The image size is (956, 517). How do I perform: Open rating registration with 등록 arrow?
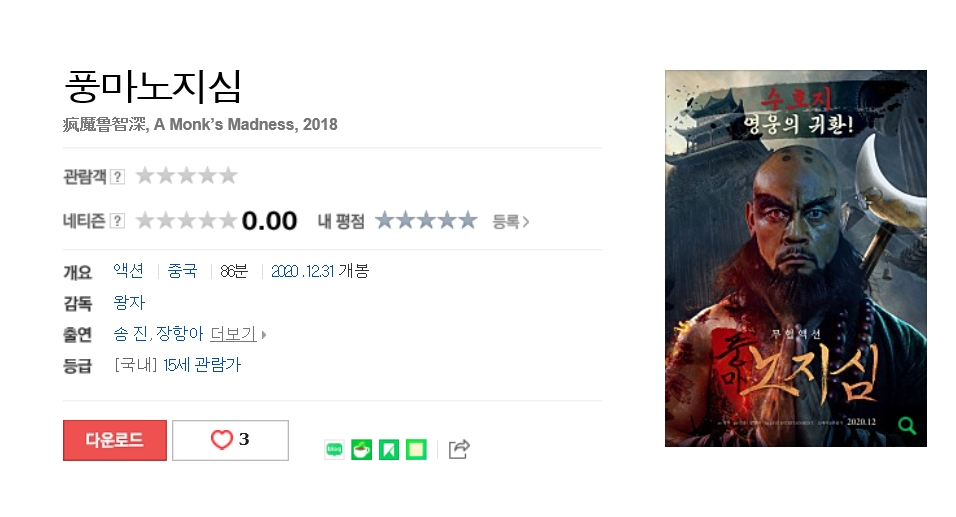click(x=511, y=221)
